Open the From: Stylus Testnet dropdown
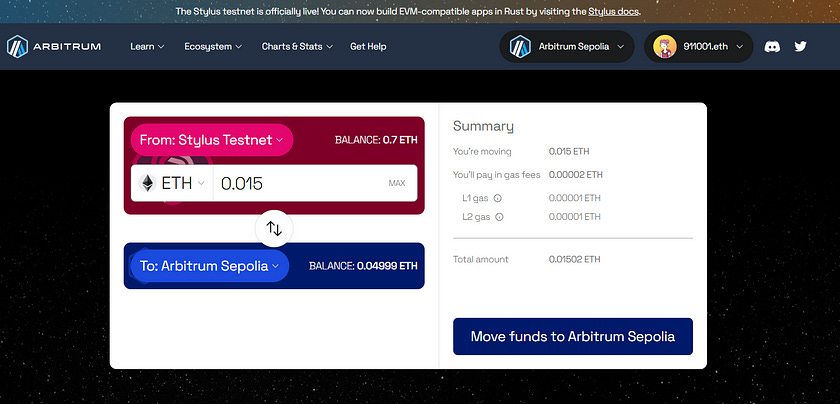Viewport: 840px width, 404px height. 212,140
